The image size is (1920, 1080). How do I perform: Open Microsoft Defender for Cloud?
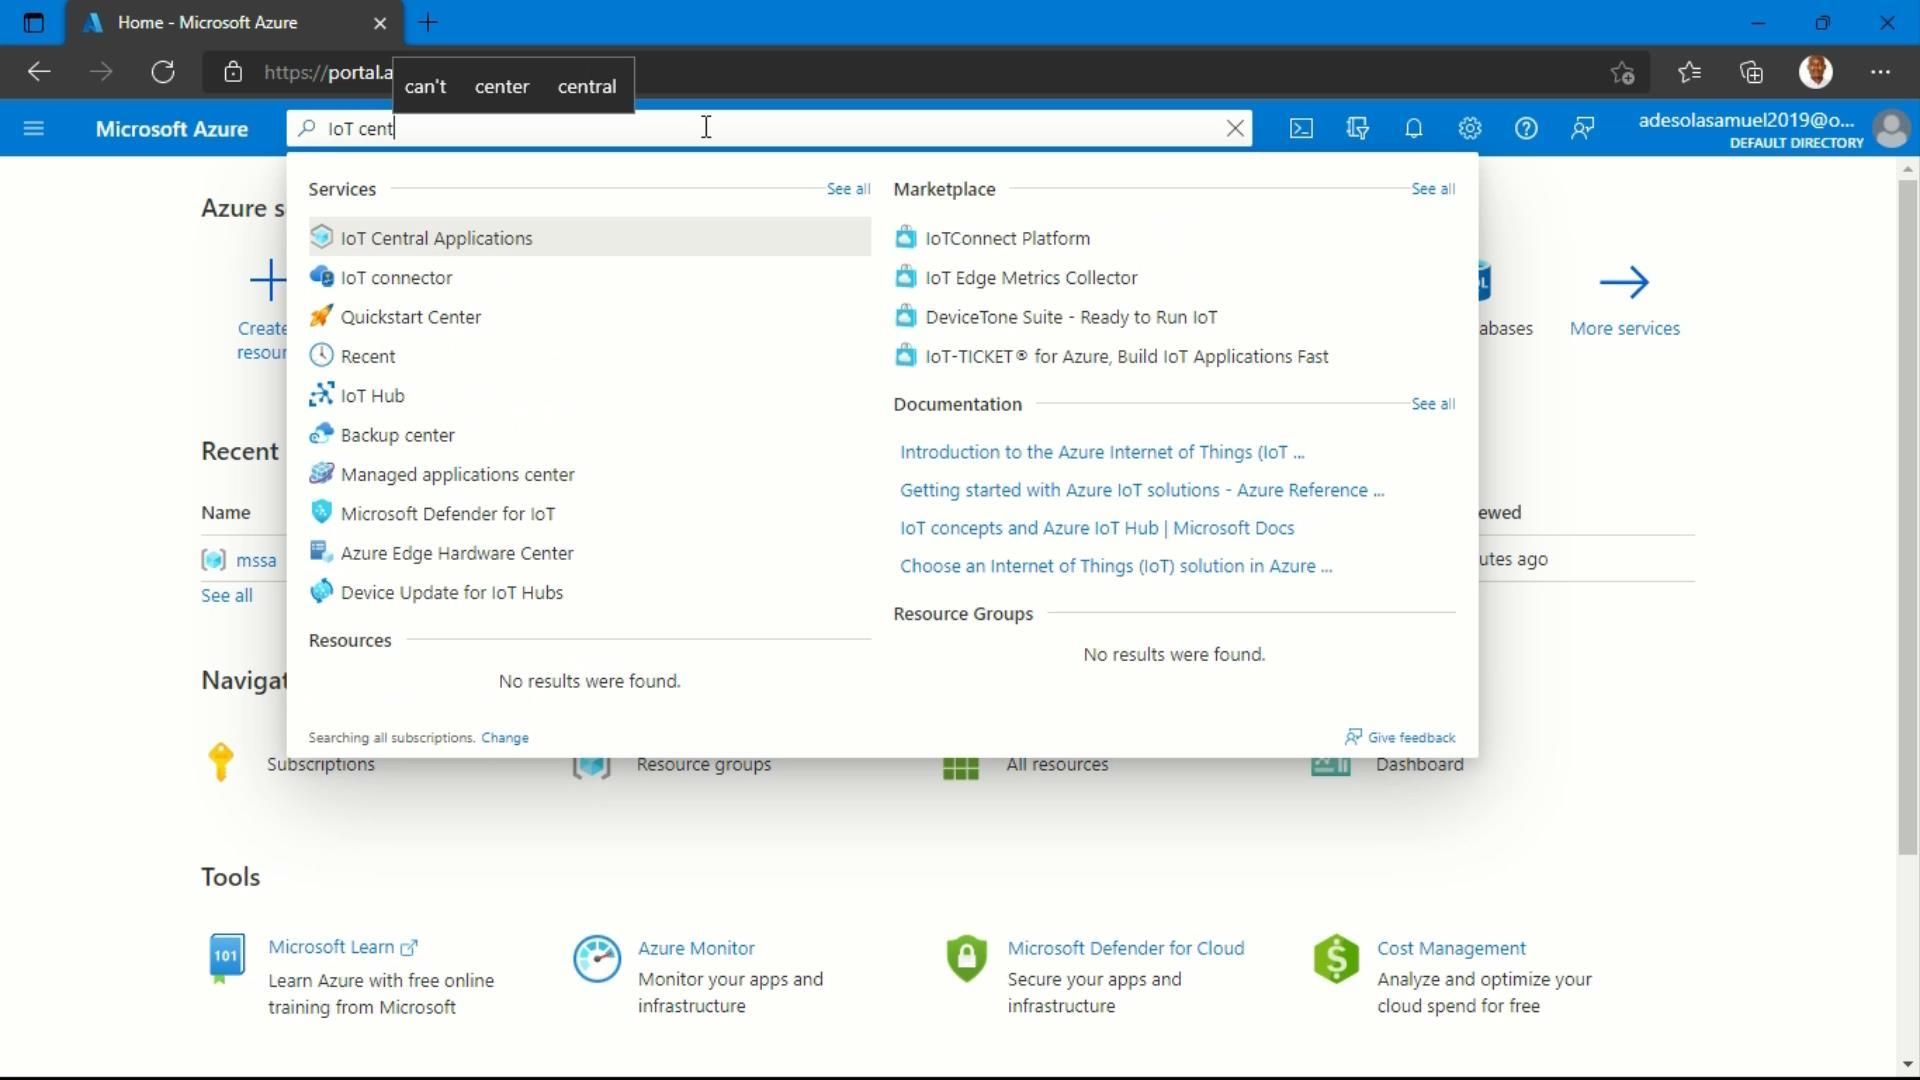click(x=1126, y=947)
